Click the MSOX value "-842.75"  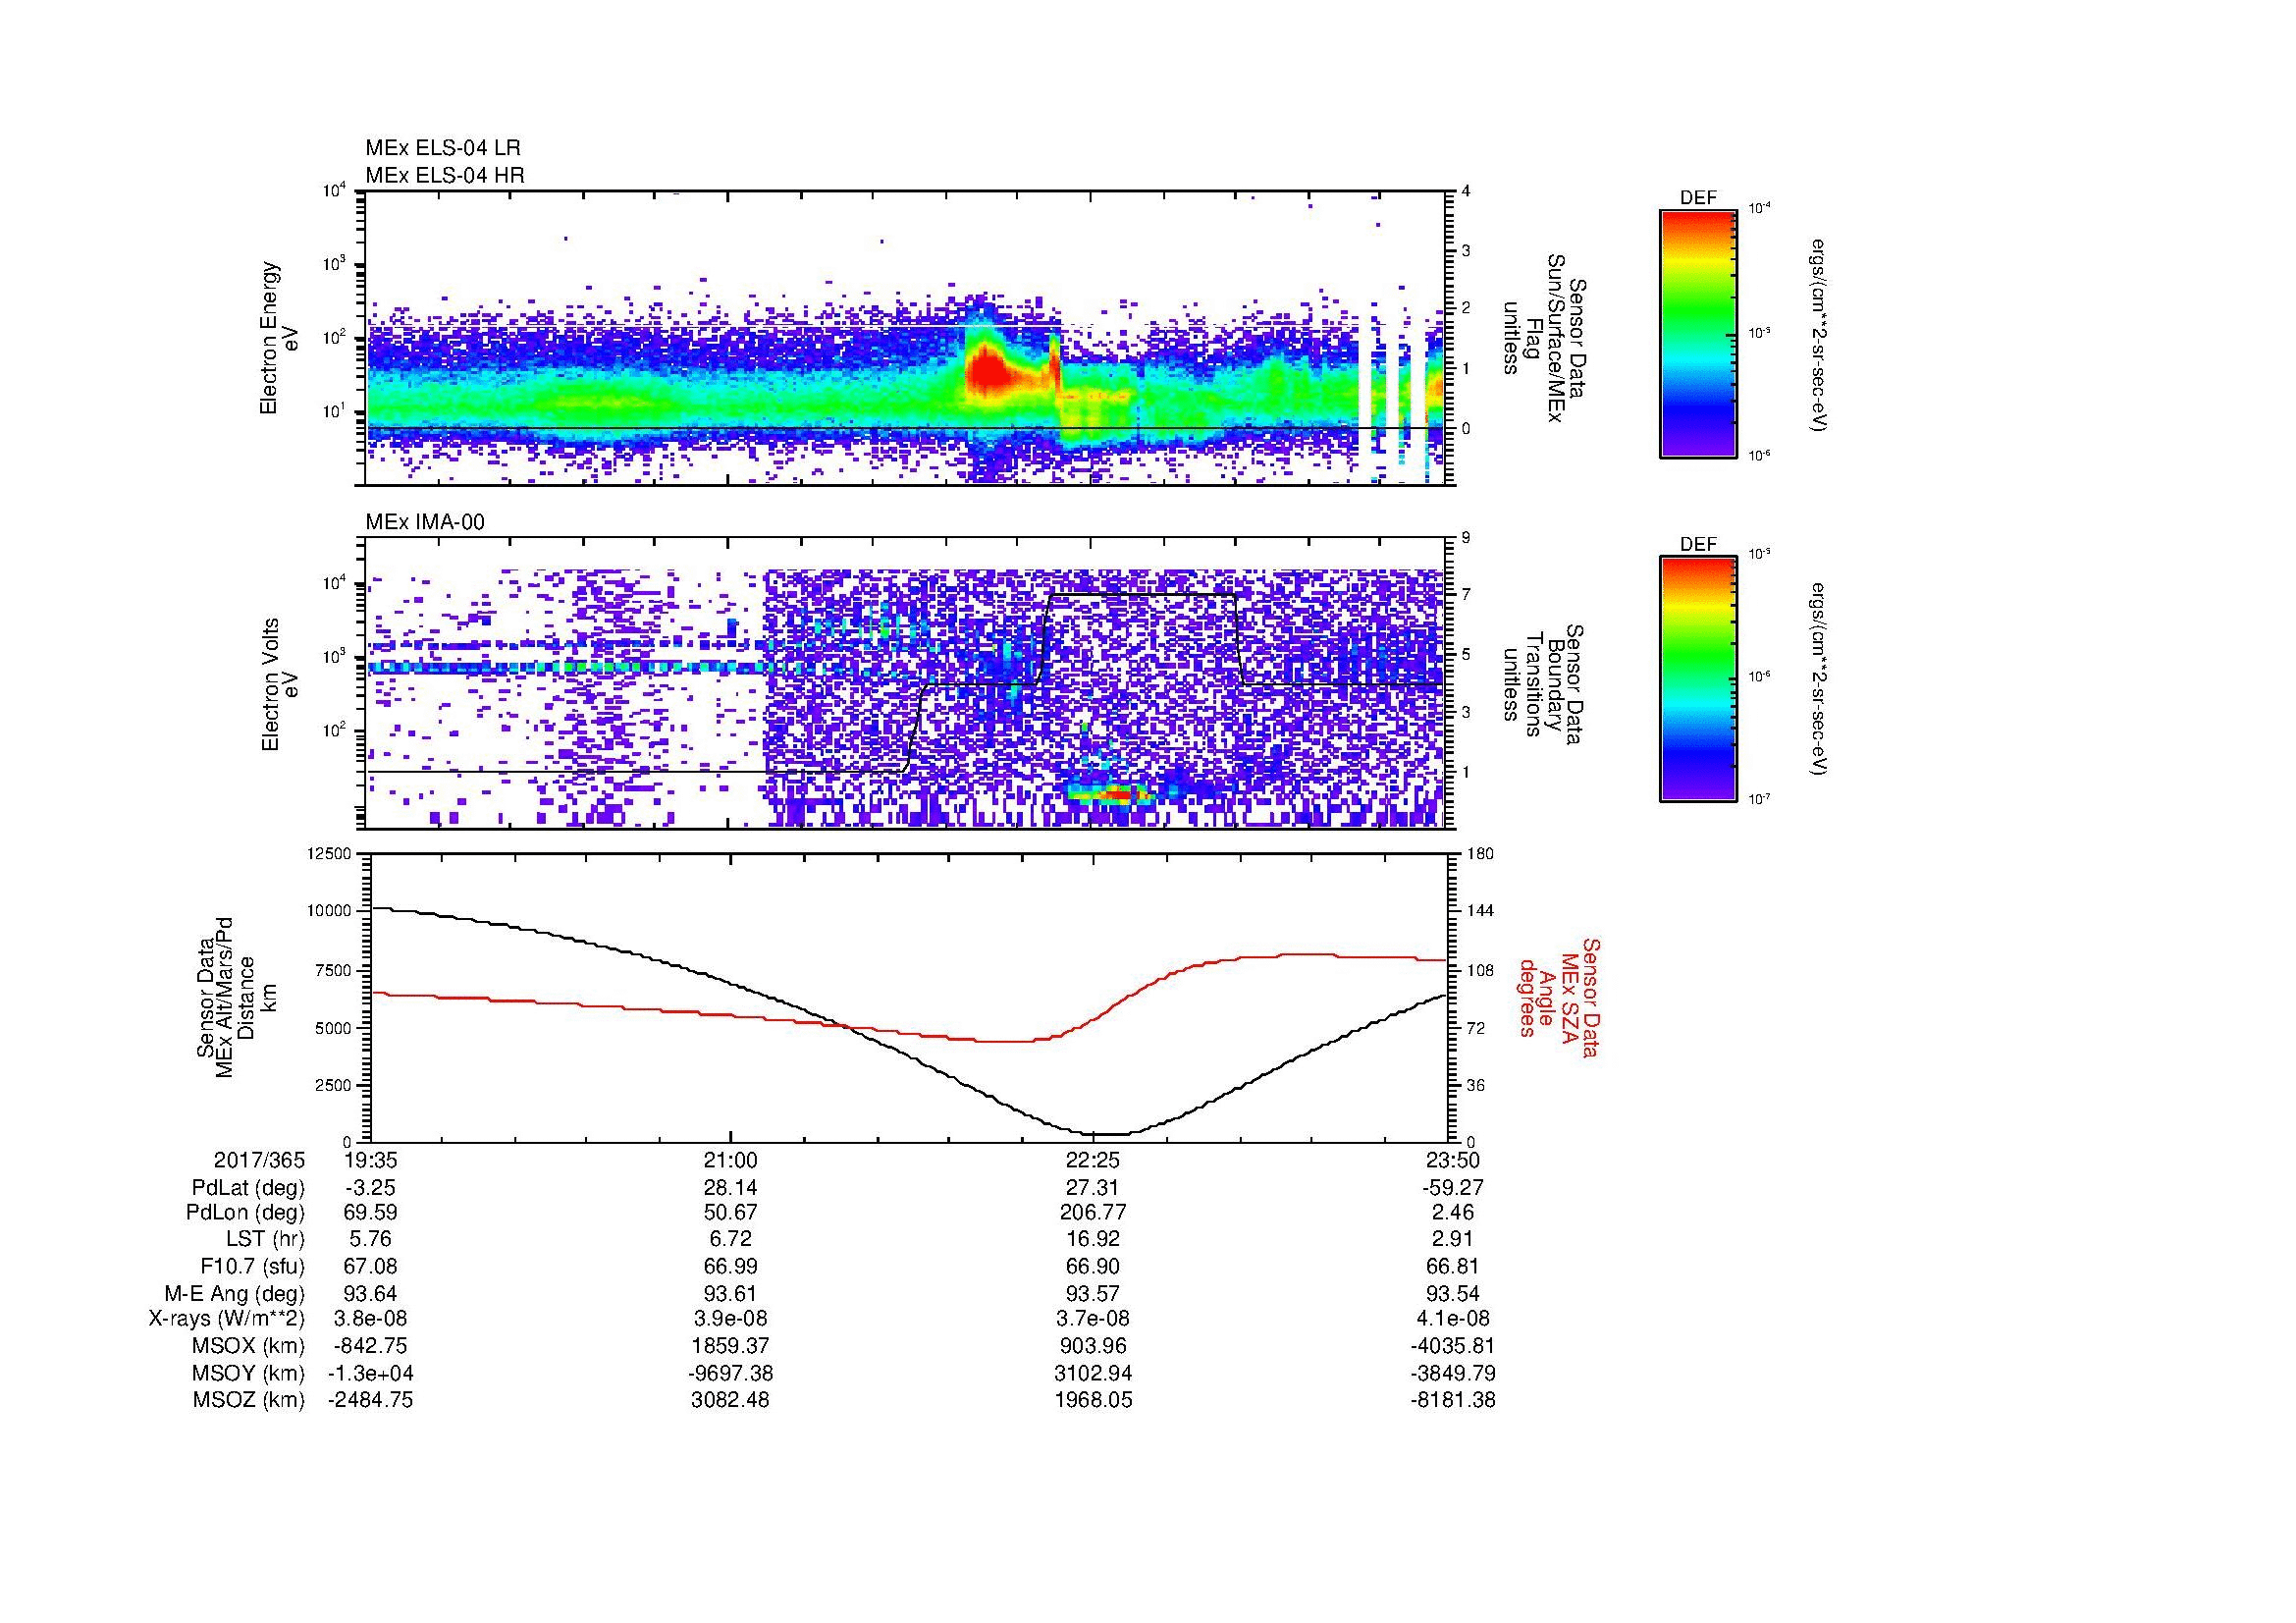[371, 1347]
